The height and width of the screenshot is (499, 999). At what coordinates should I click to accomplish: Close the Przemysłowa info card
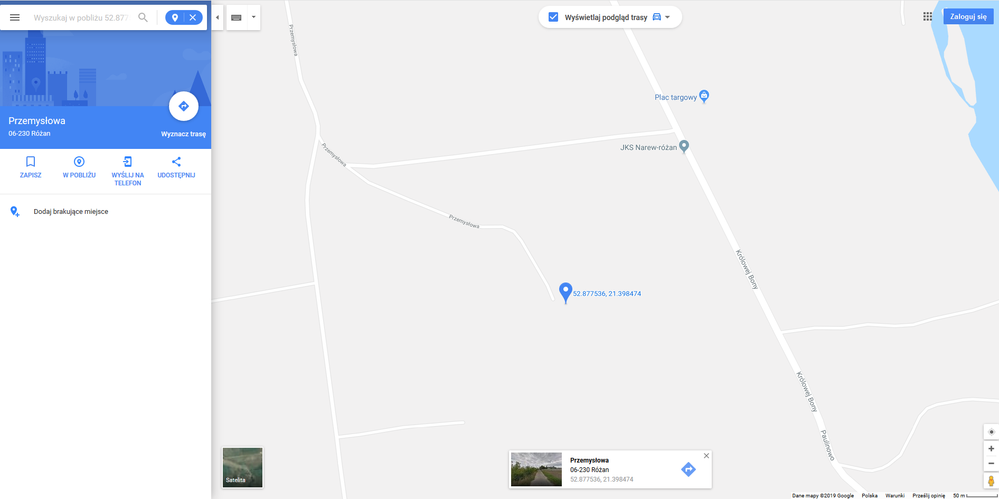click(x=706, y=456)
